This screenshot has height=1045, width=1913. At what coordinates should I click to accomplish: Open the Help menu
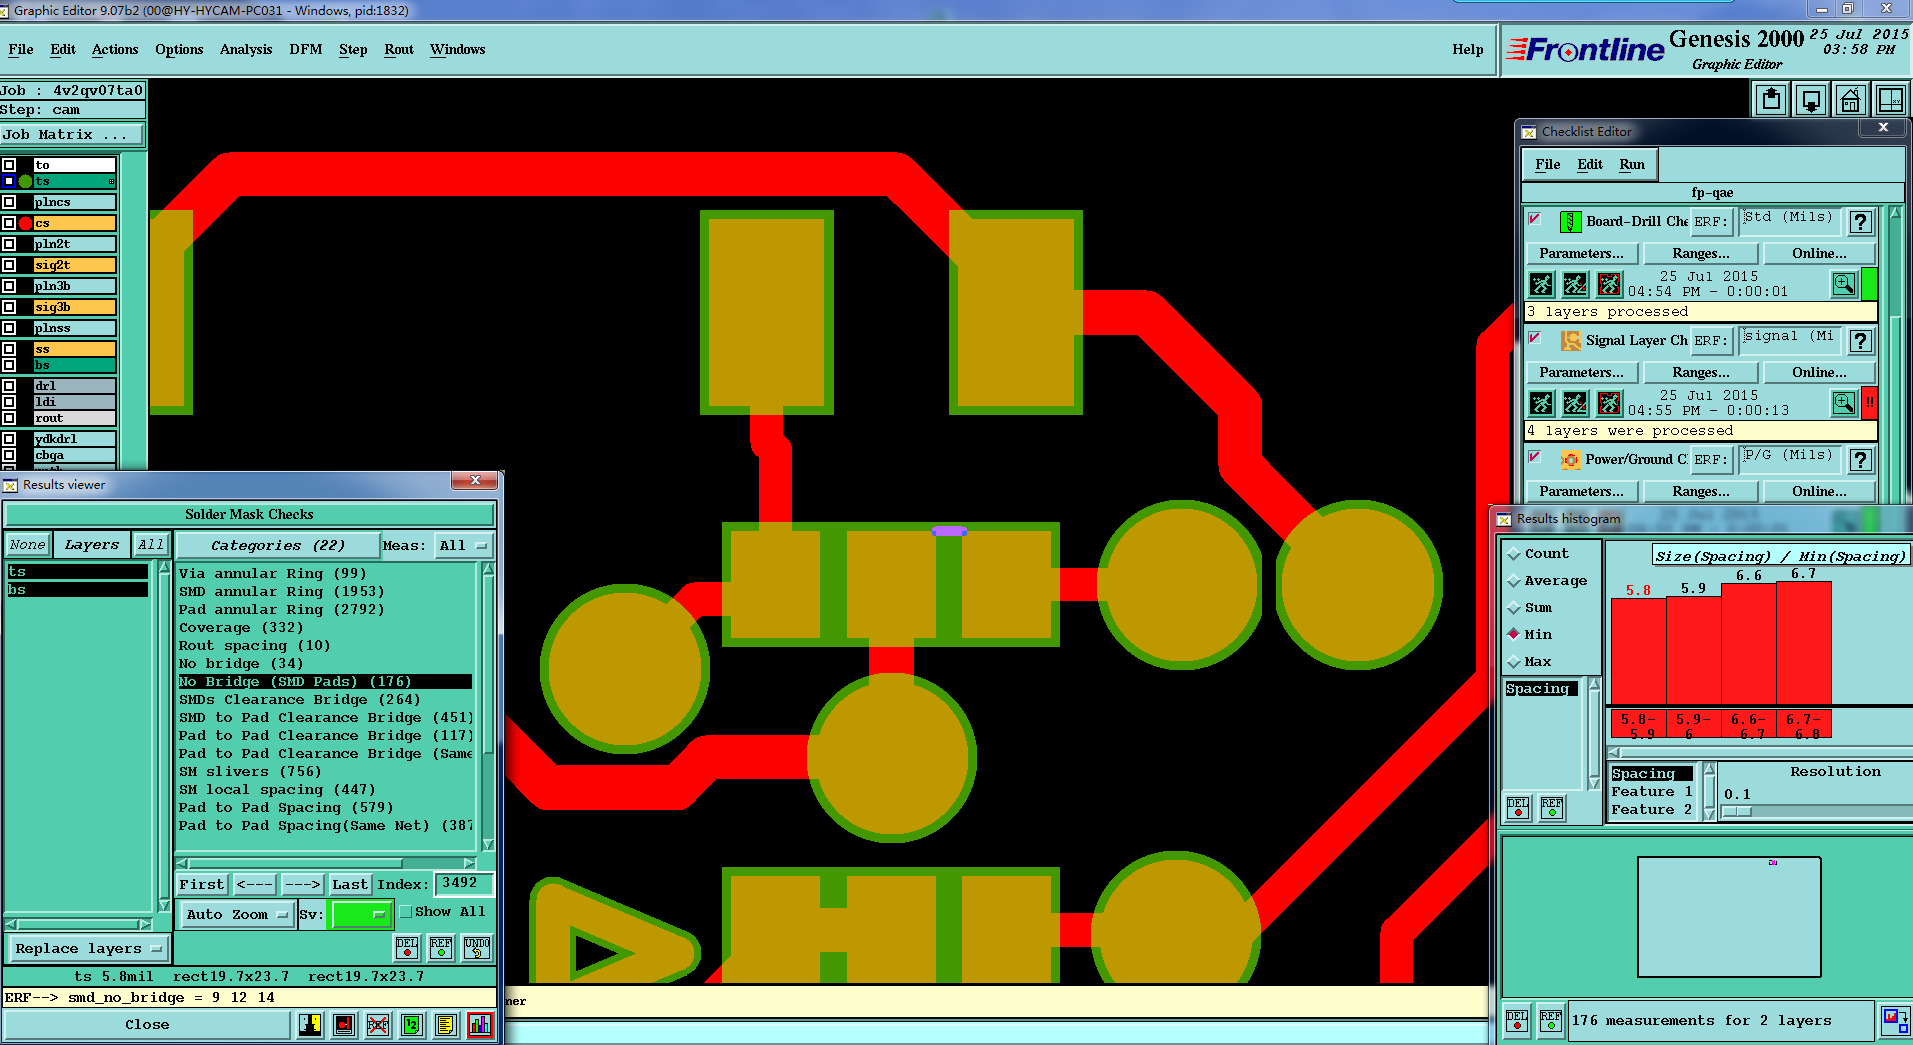tap(1468, 49)
